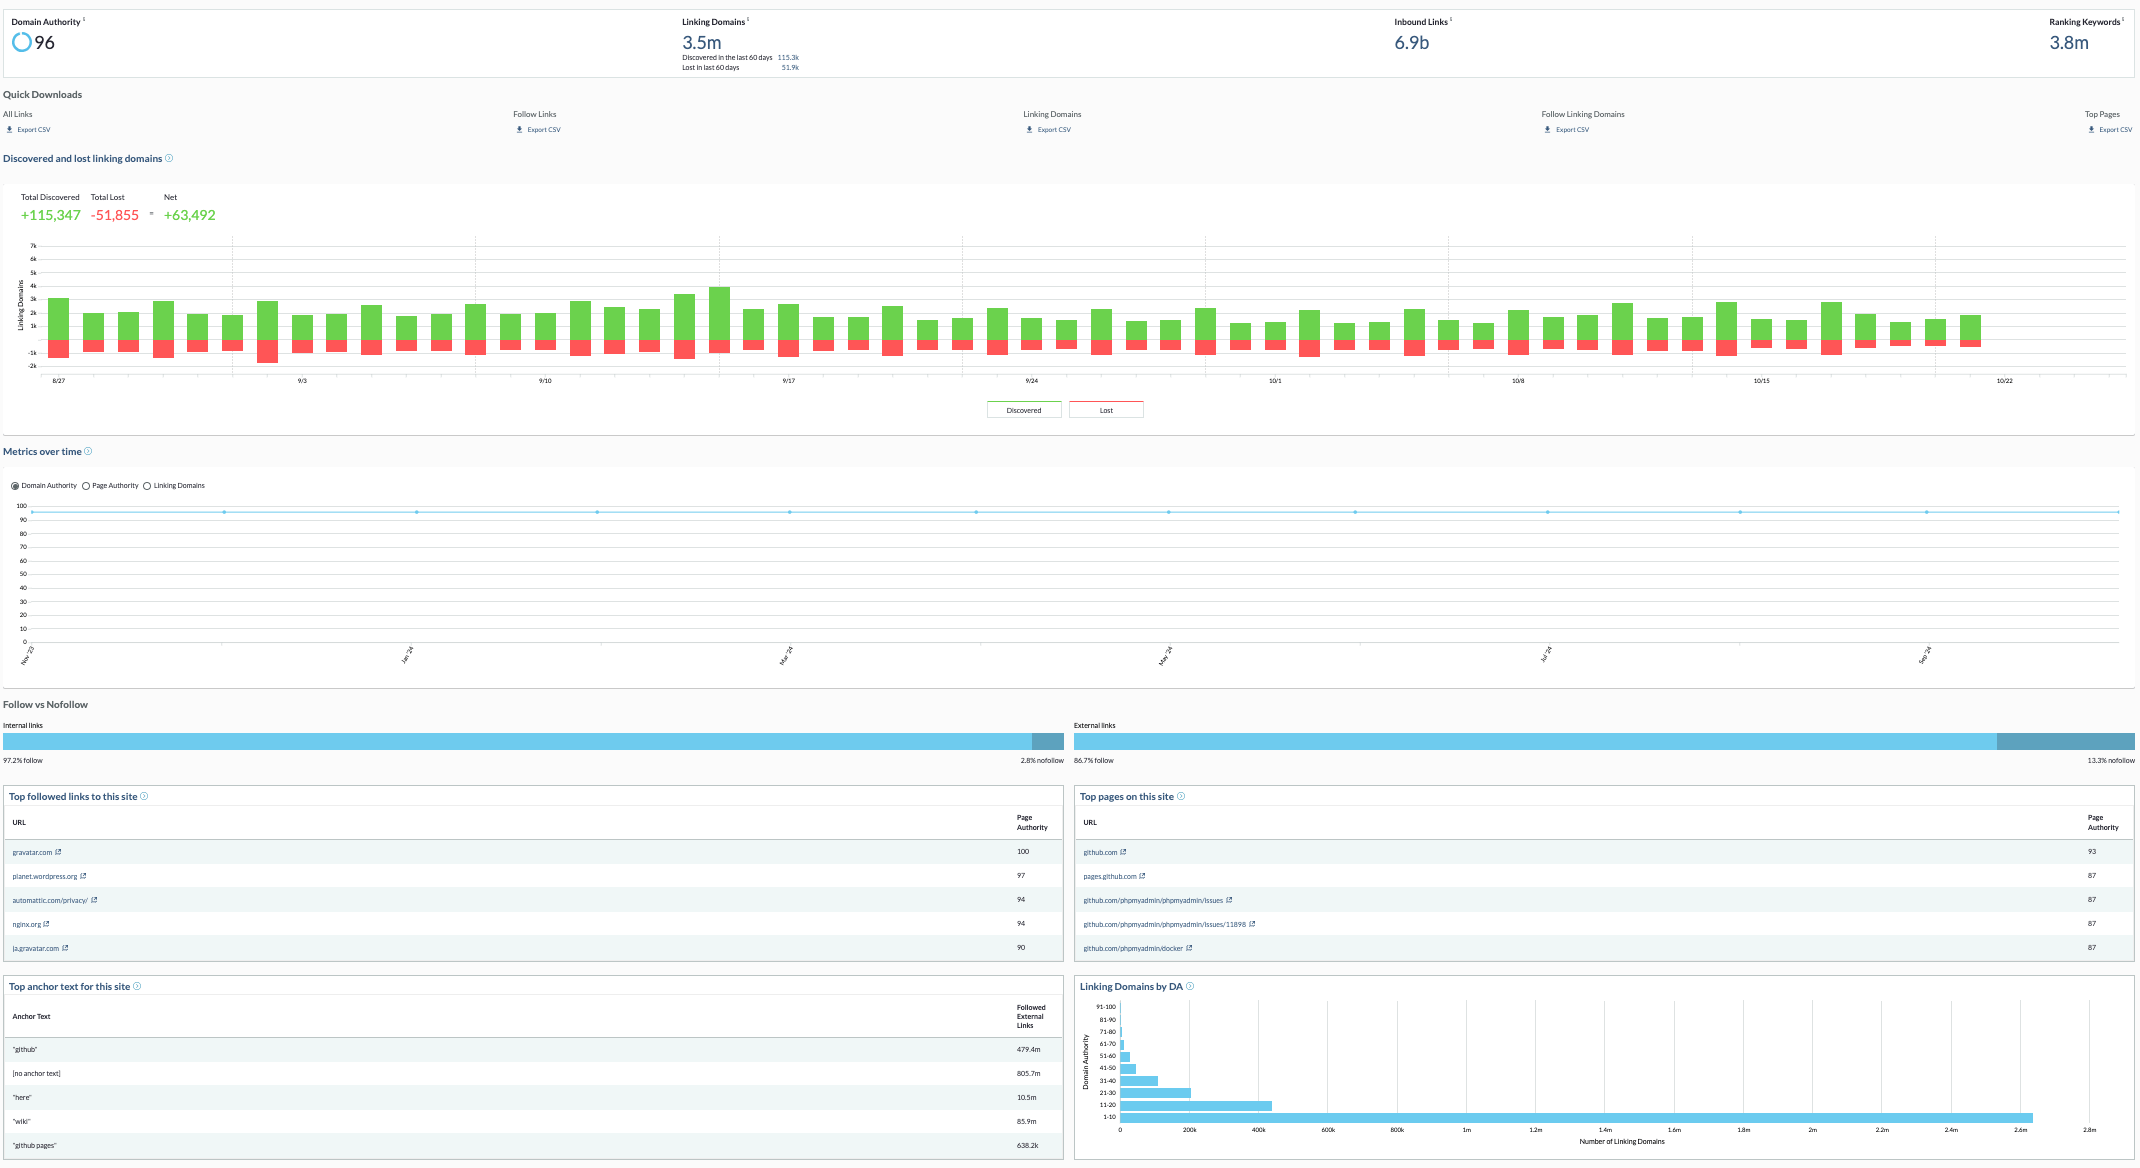Help icon beside Top anchor text heading
Viewport: 2140px width, 1168px height.
point(137,986)
